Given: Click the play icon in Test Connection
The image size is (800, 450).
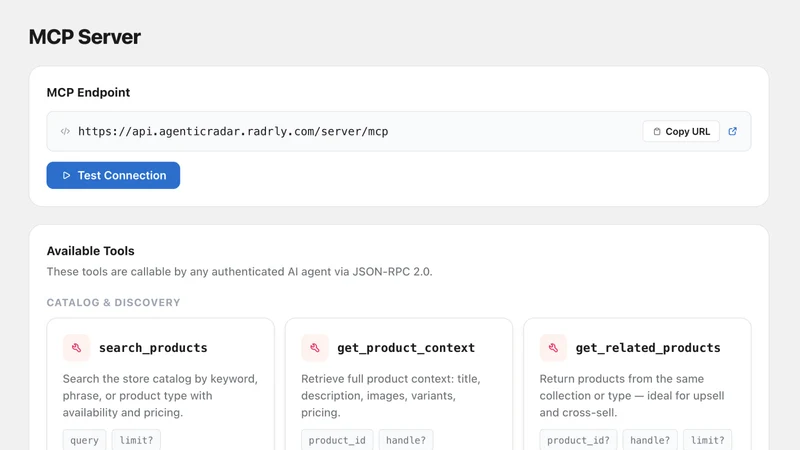Looking at the screenshot, I should click(x=66, y=176).
